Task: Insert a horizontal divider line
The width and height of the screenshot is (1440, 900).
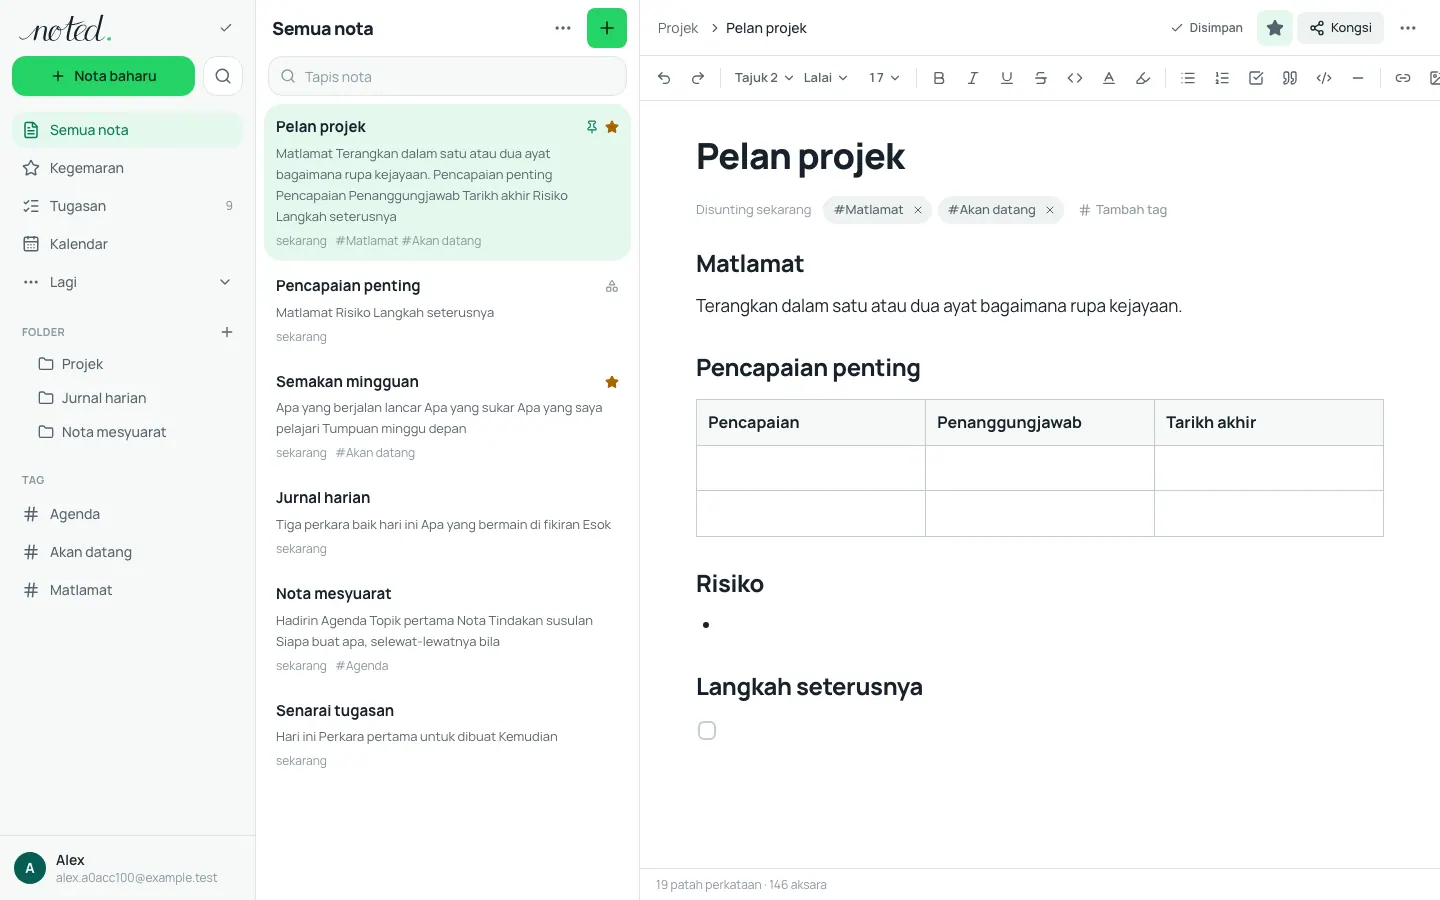Action: (1358, 78)
